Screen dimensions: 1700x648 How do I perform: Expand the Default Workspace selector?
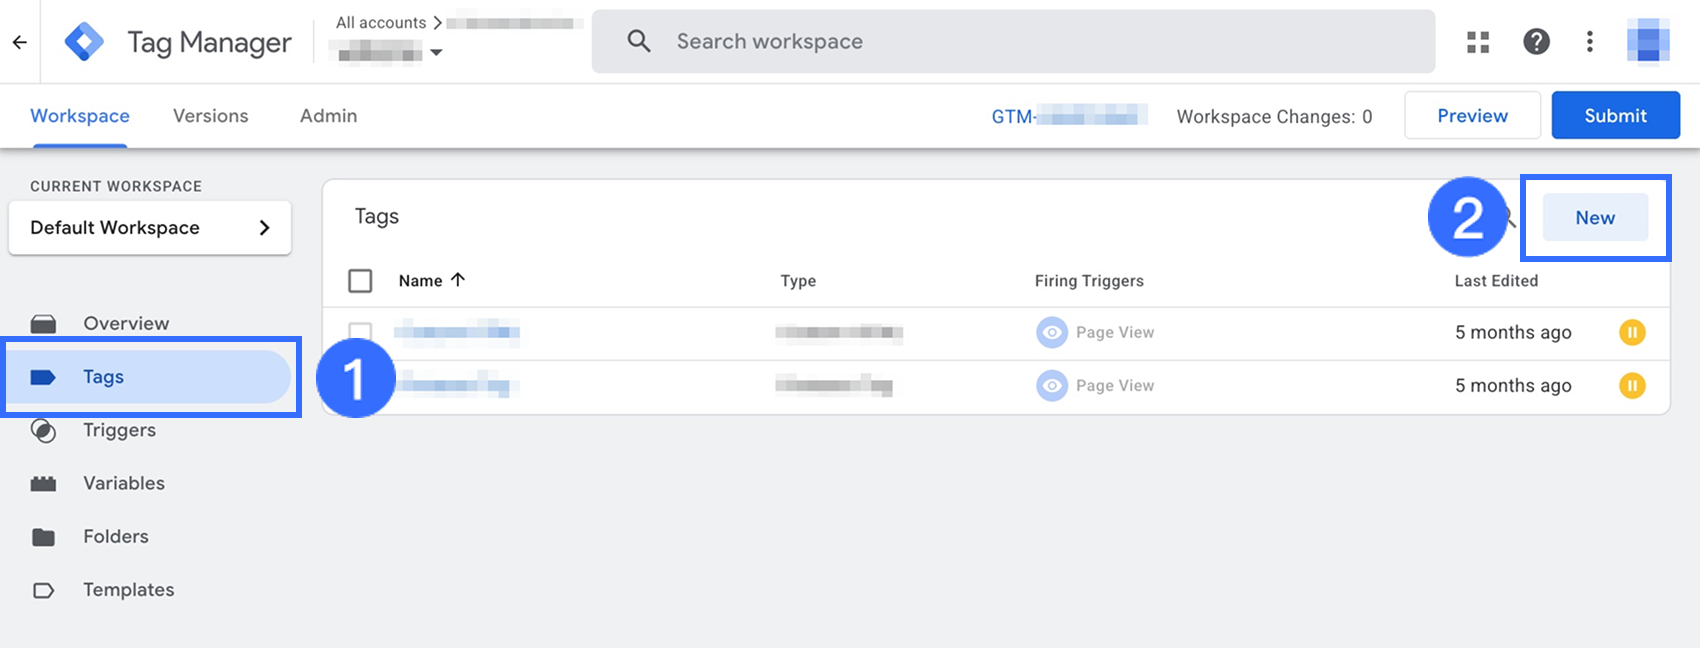click(x=150, y=228)
